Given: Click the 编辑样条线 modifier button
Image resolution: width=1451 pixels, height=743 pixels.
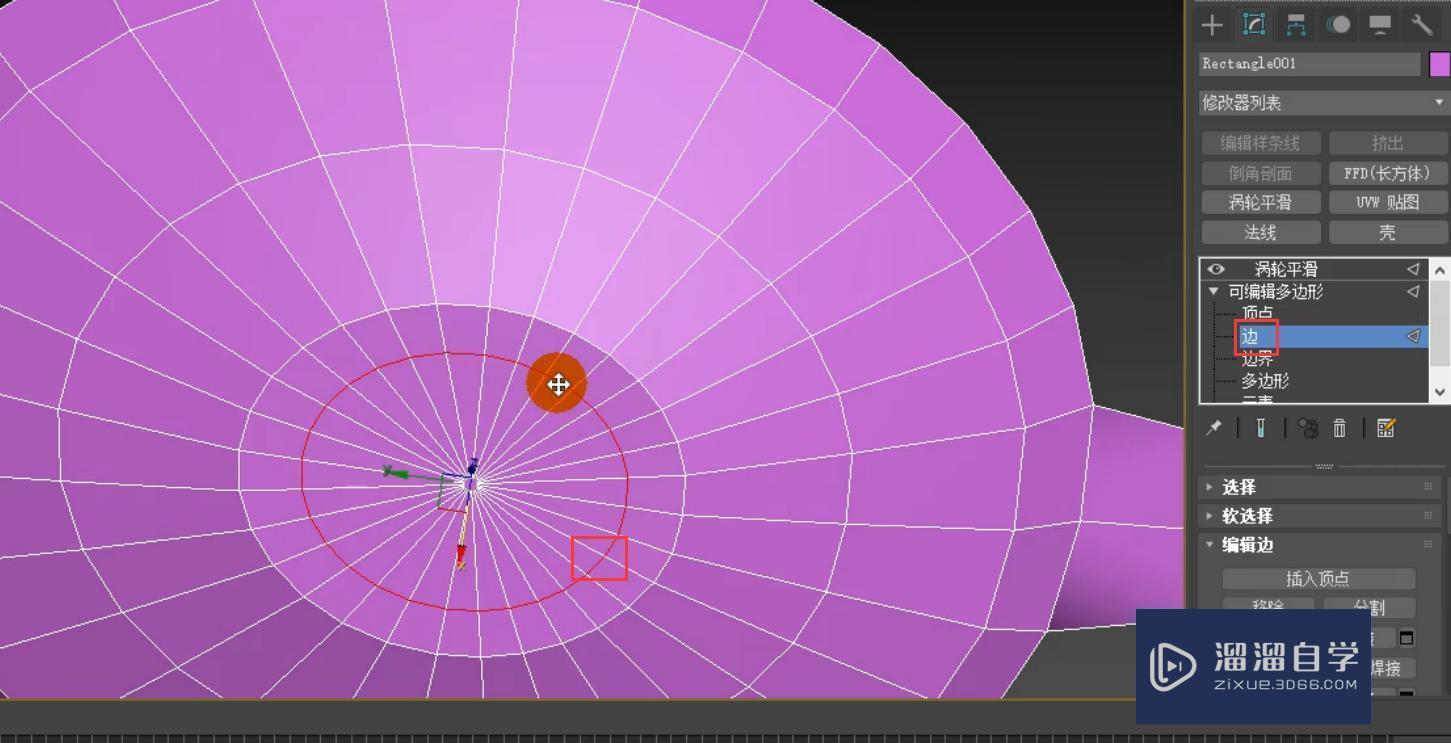Looking at the screenshot, I should coord(1260,143).
